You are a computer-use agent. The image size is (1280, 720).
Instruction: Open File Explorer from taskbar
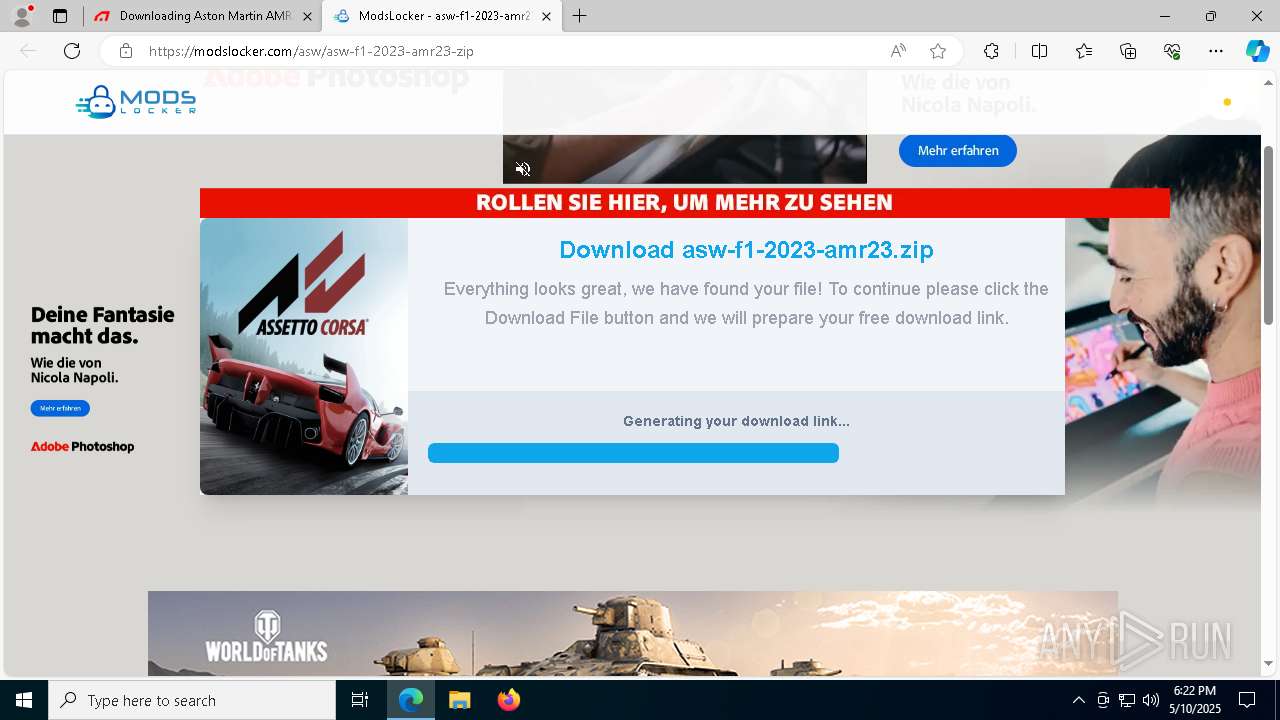point(459,700)
